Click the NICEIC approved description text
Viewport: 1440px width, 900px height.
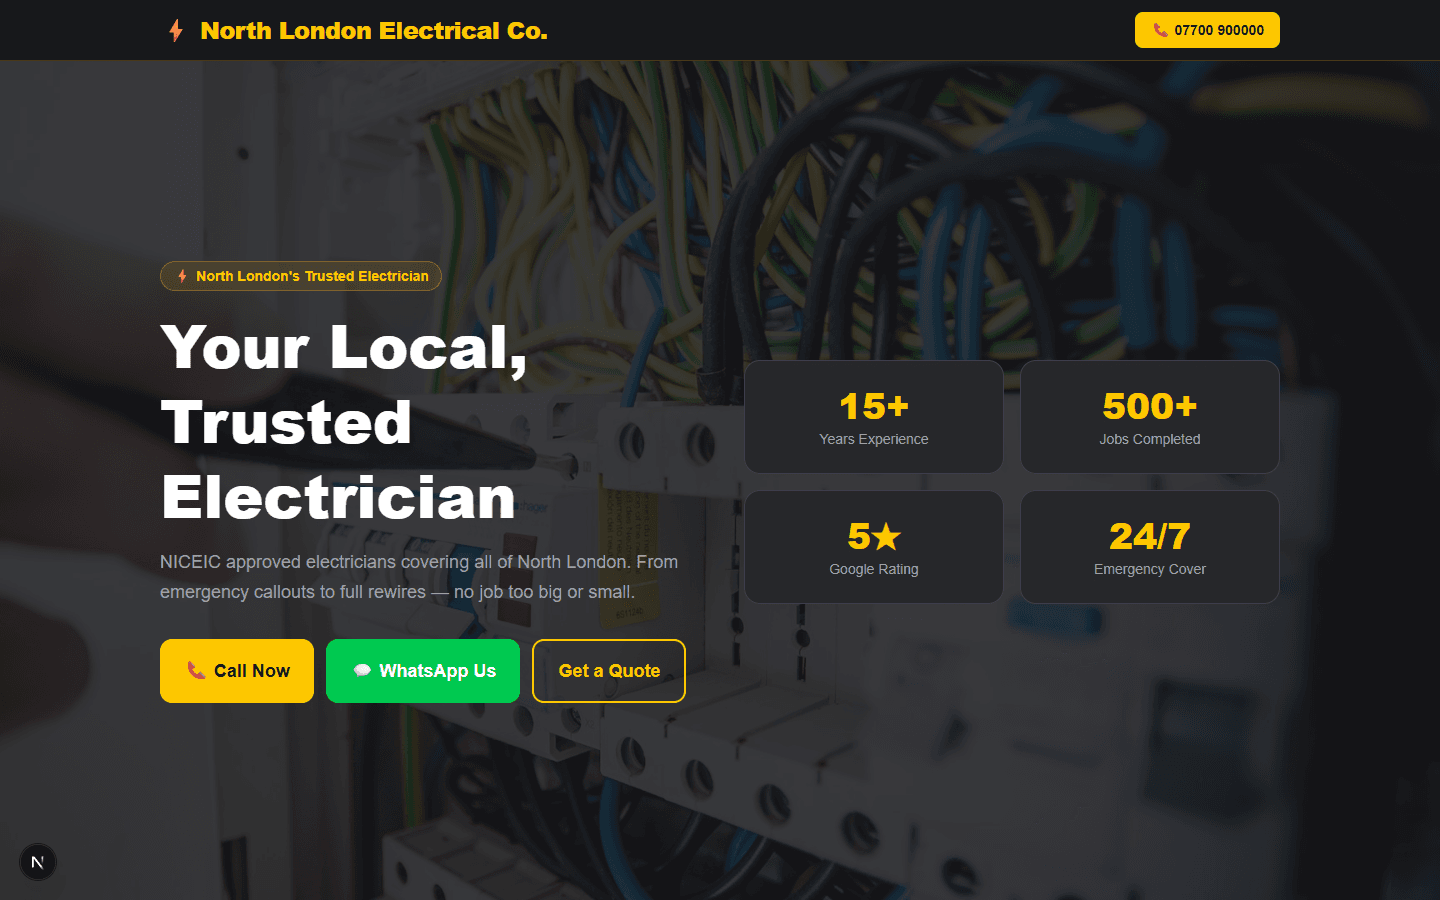[x=418, y=576]
